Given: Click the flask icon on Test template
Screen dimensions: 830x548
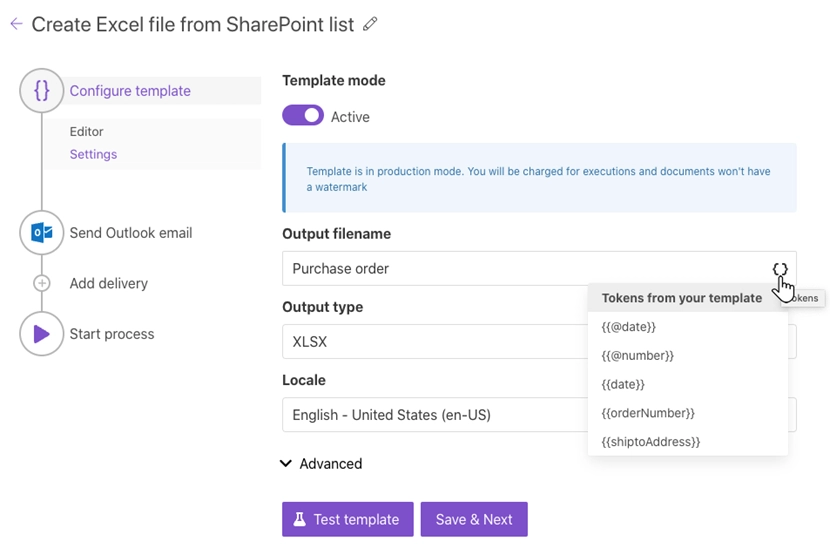Looking at the screenshot, I should (x=299, y=520).
